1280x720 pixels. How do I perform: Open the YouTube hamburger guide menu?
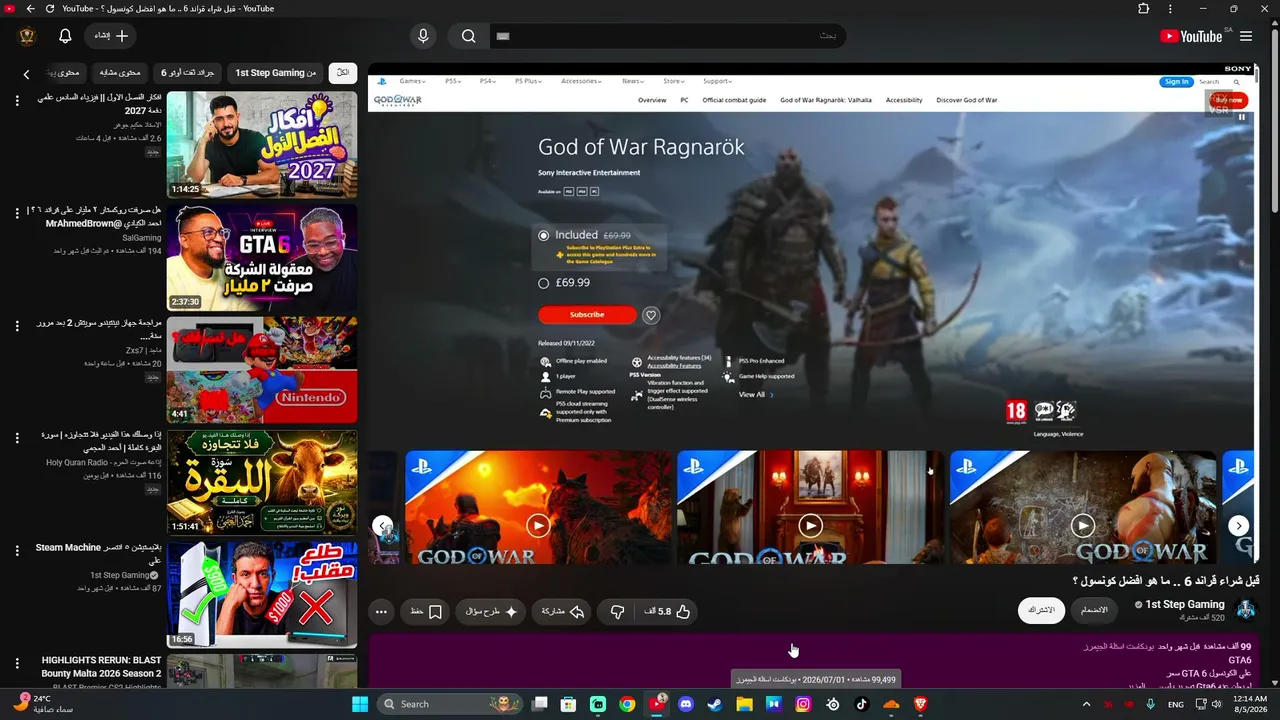point(1246,36)
